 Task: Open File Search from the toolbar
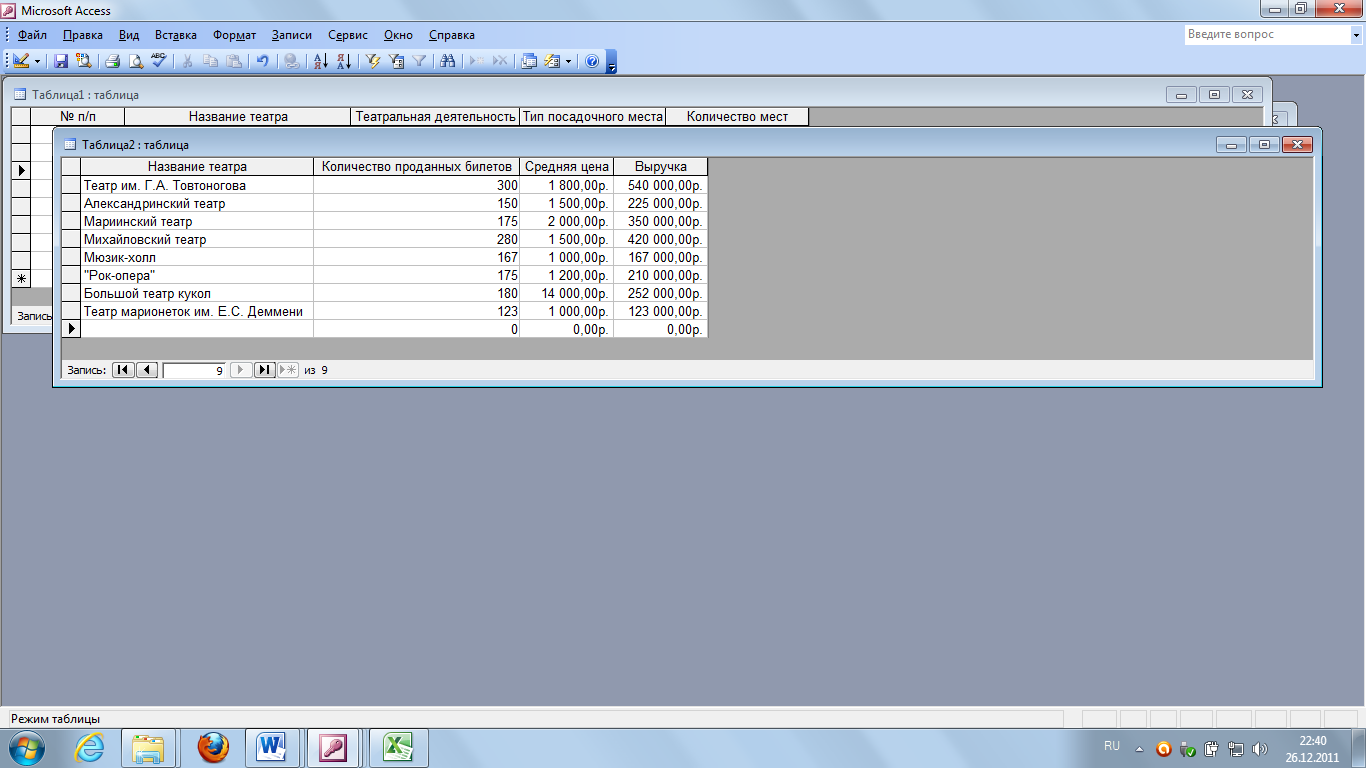point(83,61)
